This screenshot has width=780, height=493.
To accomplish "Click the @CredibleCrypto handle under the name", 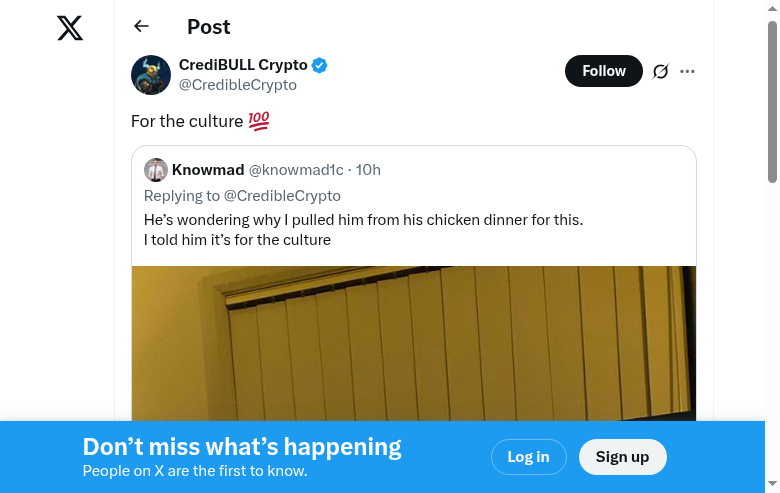I will click(237, 85).
